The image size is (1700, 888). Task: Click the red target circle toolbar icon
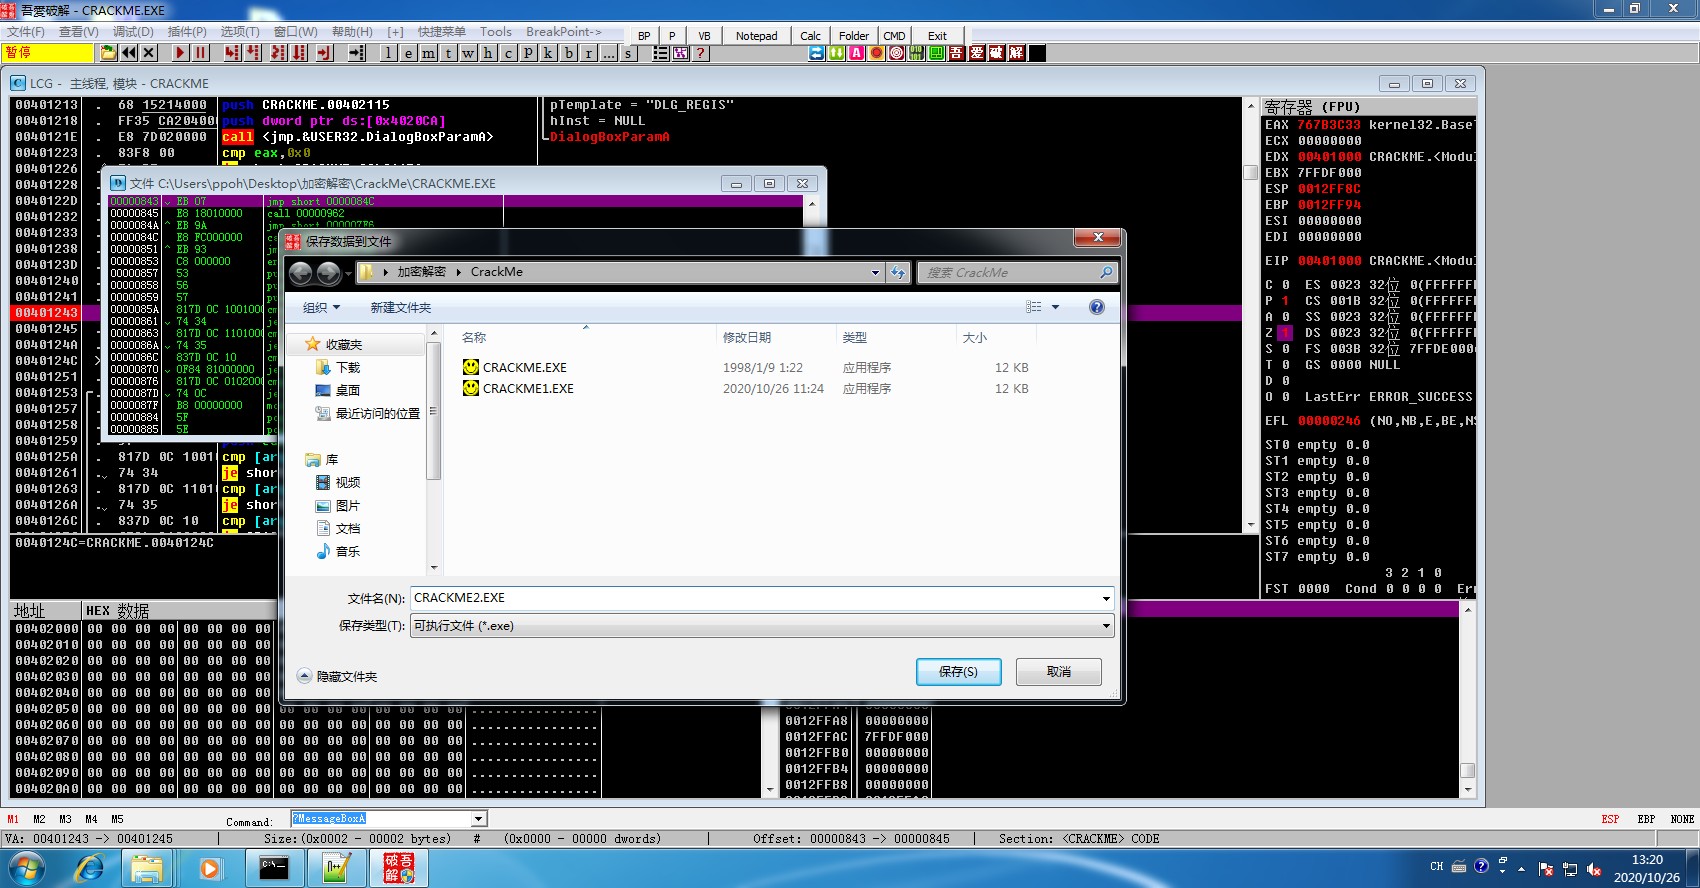click(897, 53)
